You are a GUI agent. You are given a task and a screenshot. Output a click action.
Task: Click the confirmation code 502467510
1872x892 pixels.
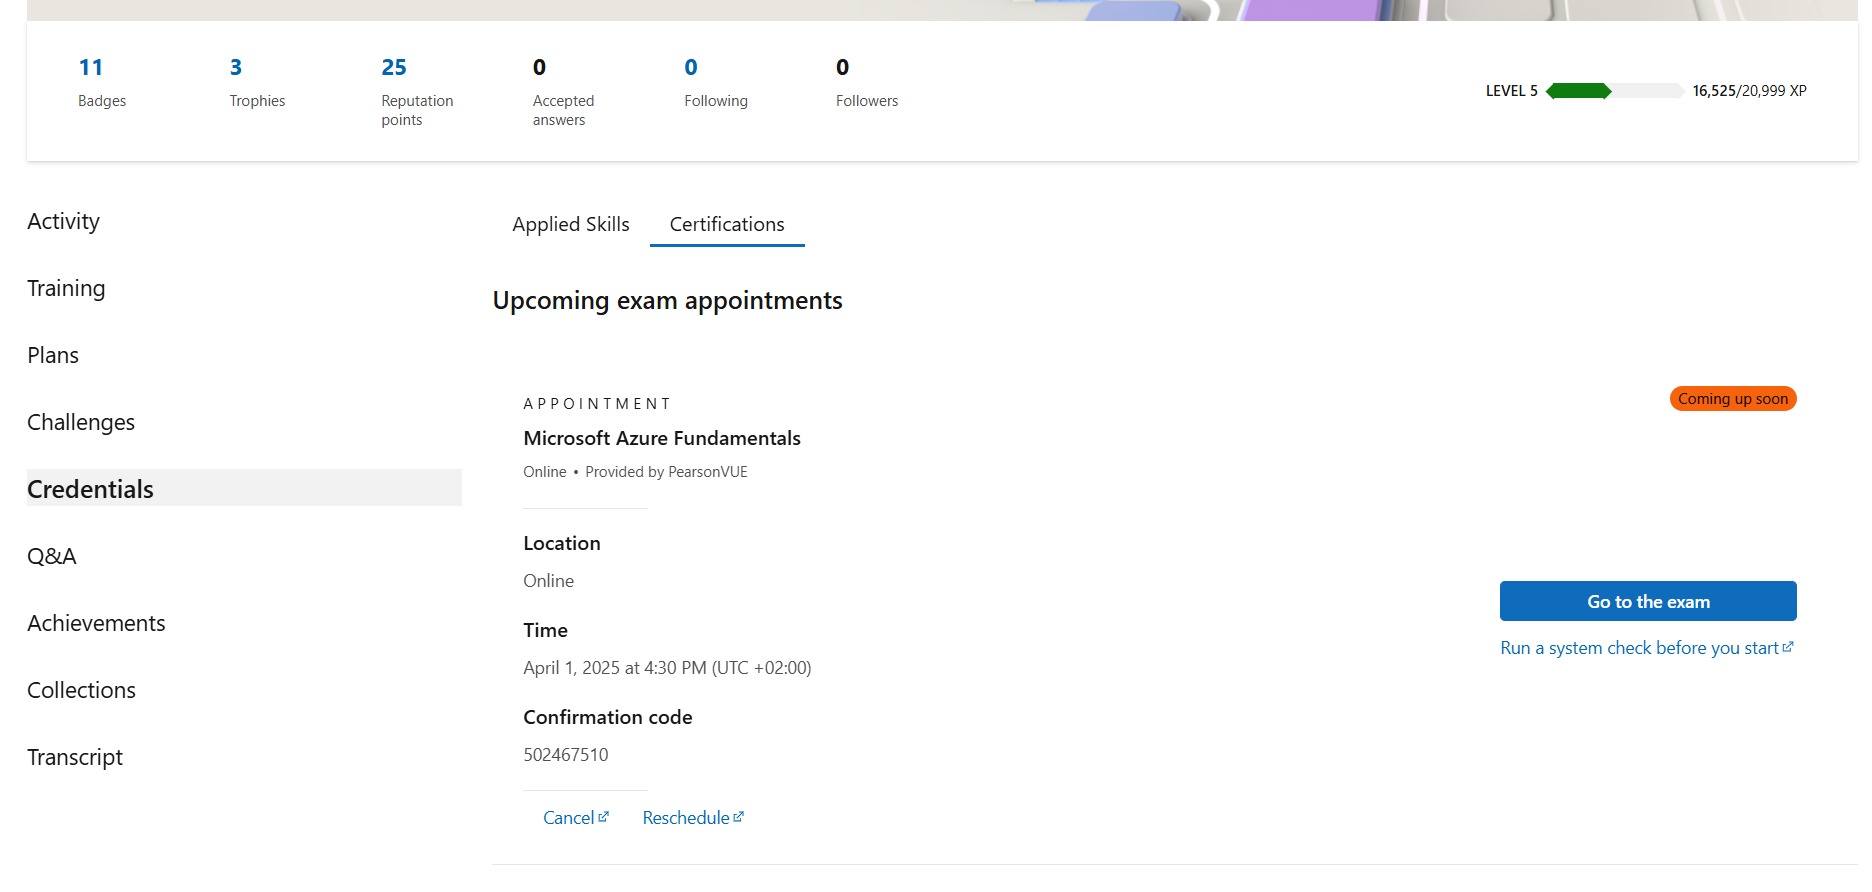tap(566, 755)
